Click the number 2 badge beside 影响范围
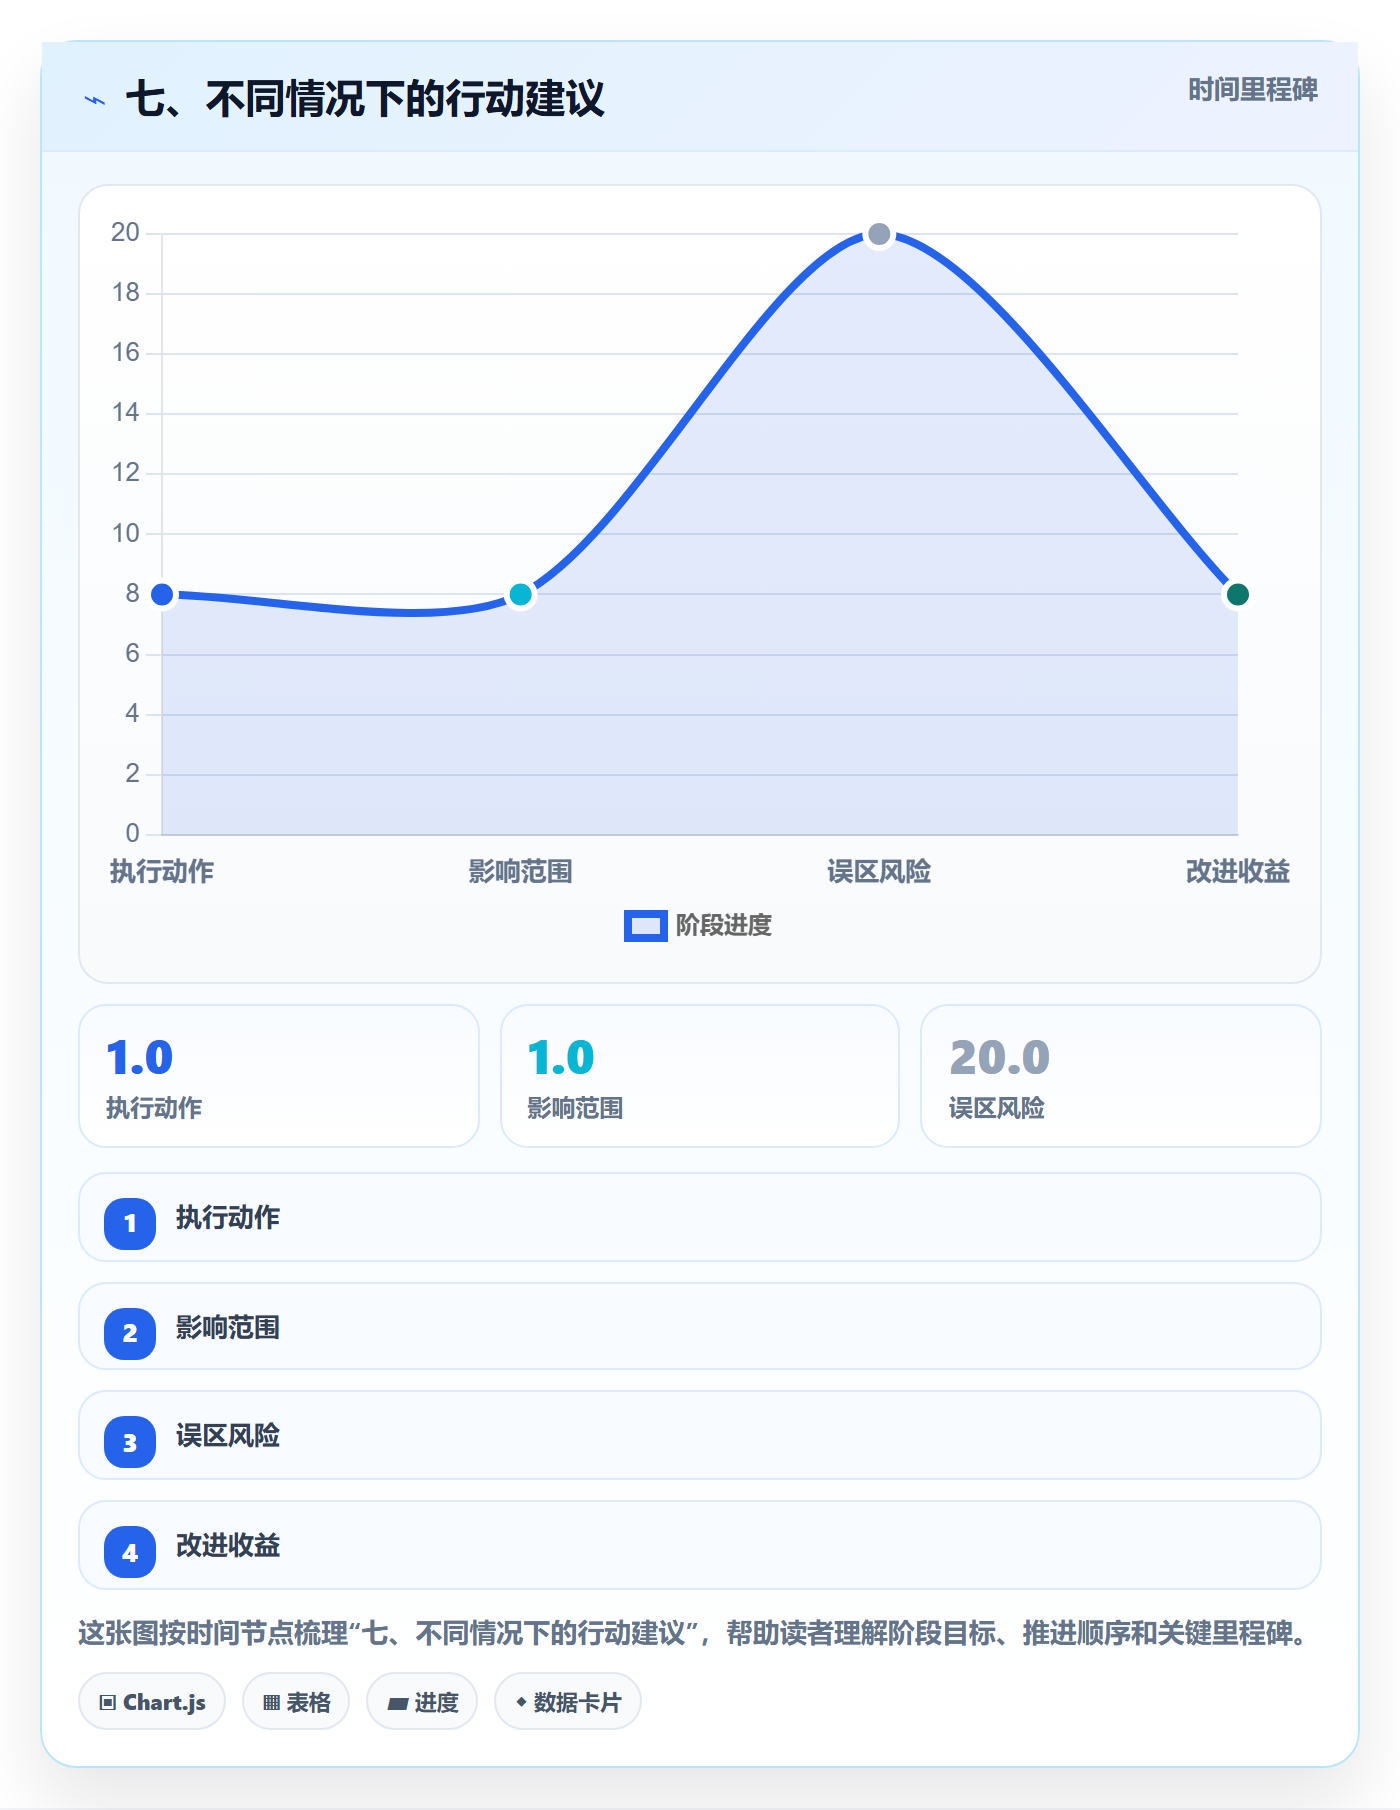 coord(130,1333)
